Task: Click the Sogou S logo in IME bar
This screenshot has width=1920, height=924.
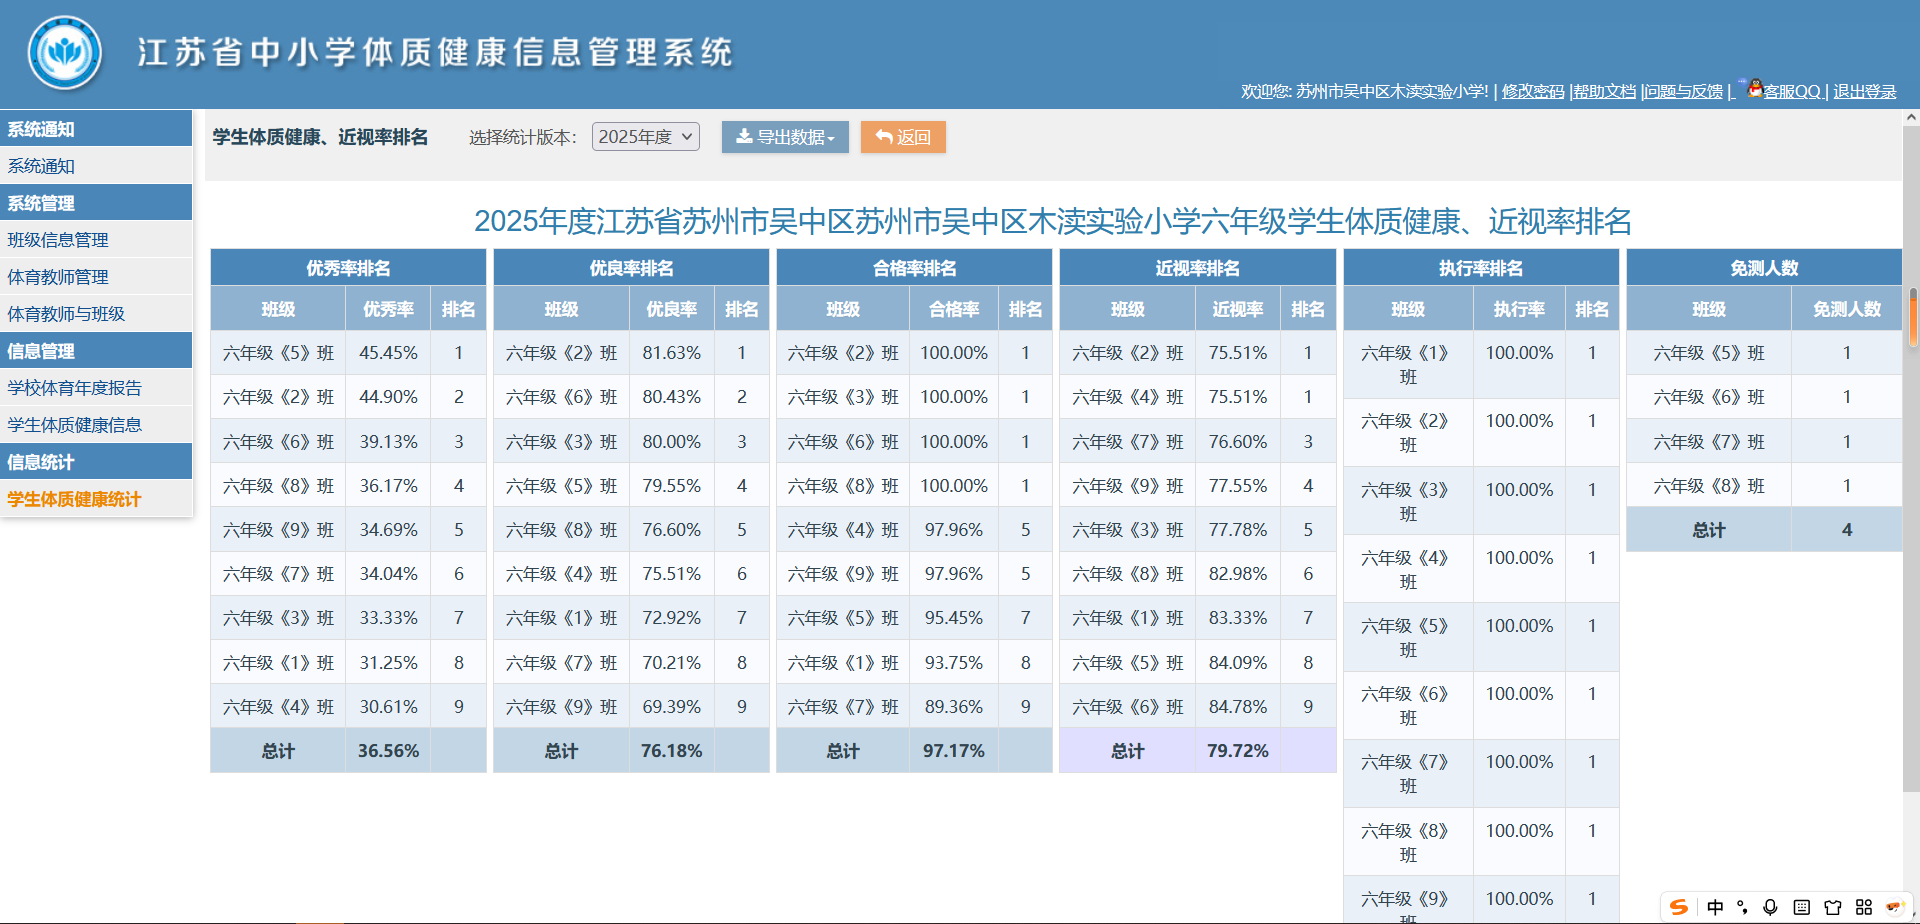Action: [1679, 907]
